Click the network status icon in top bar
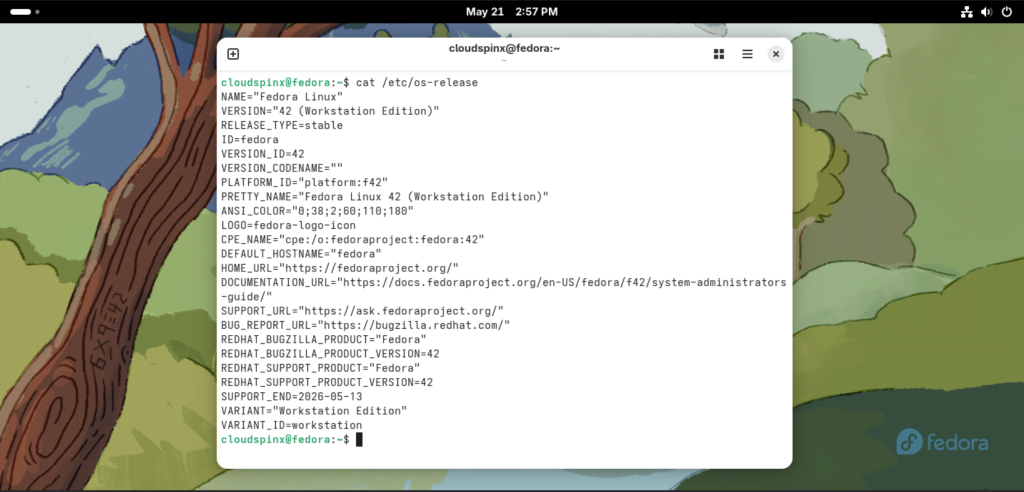 [x=967, y=12]
